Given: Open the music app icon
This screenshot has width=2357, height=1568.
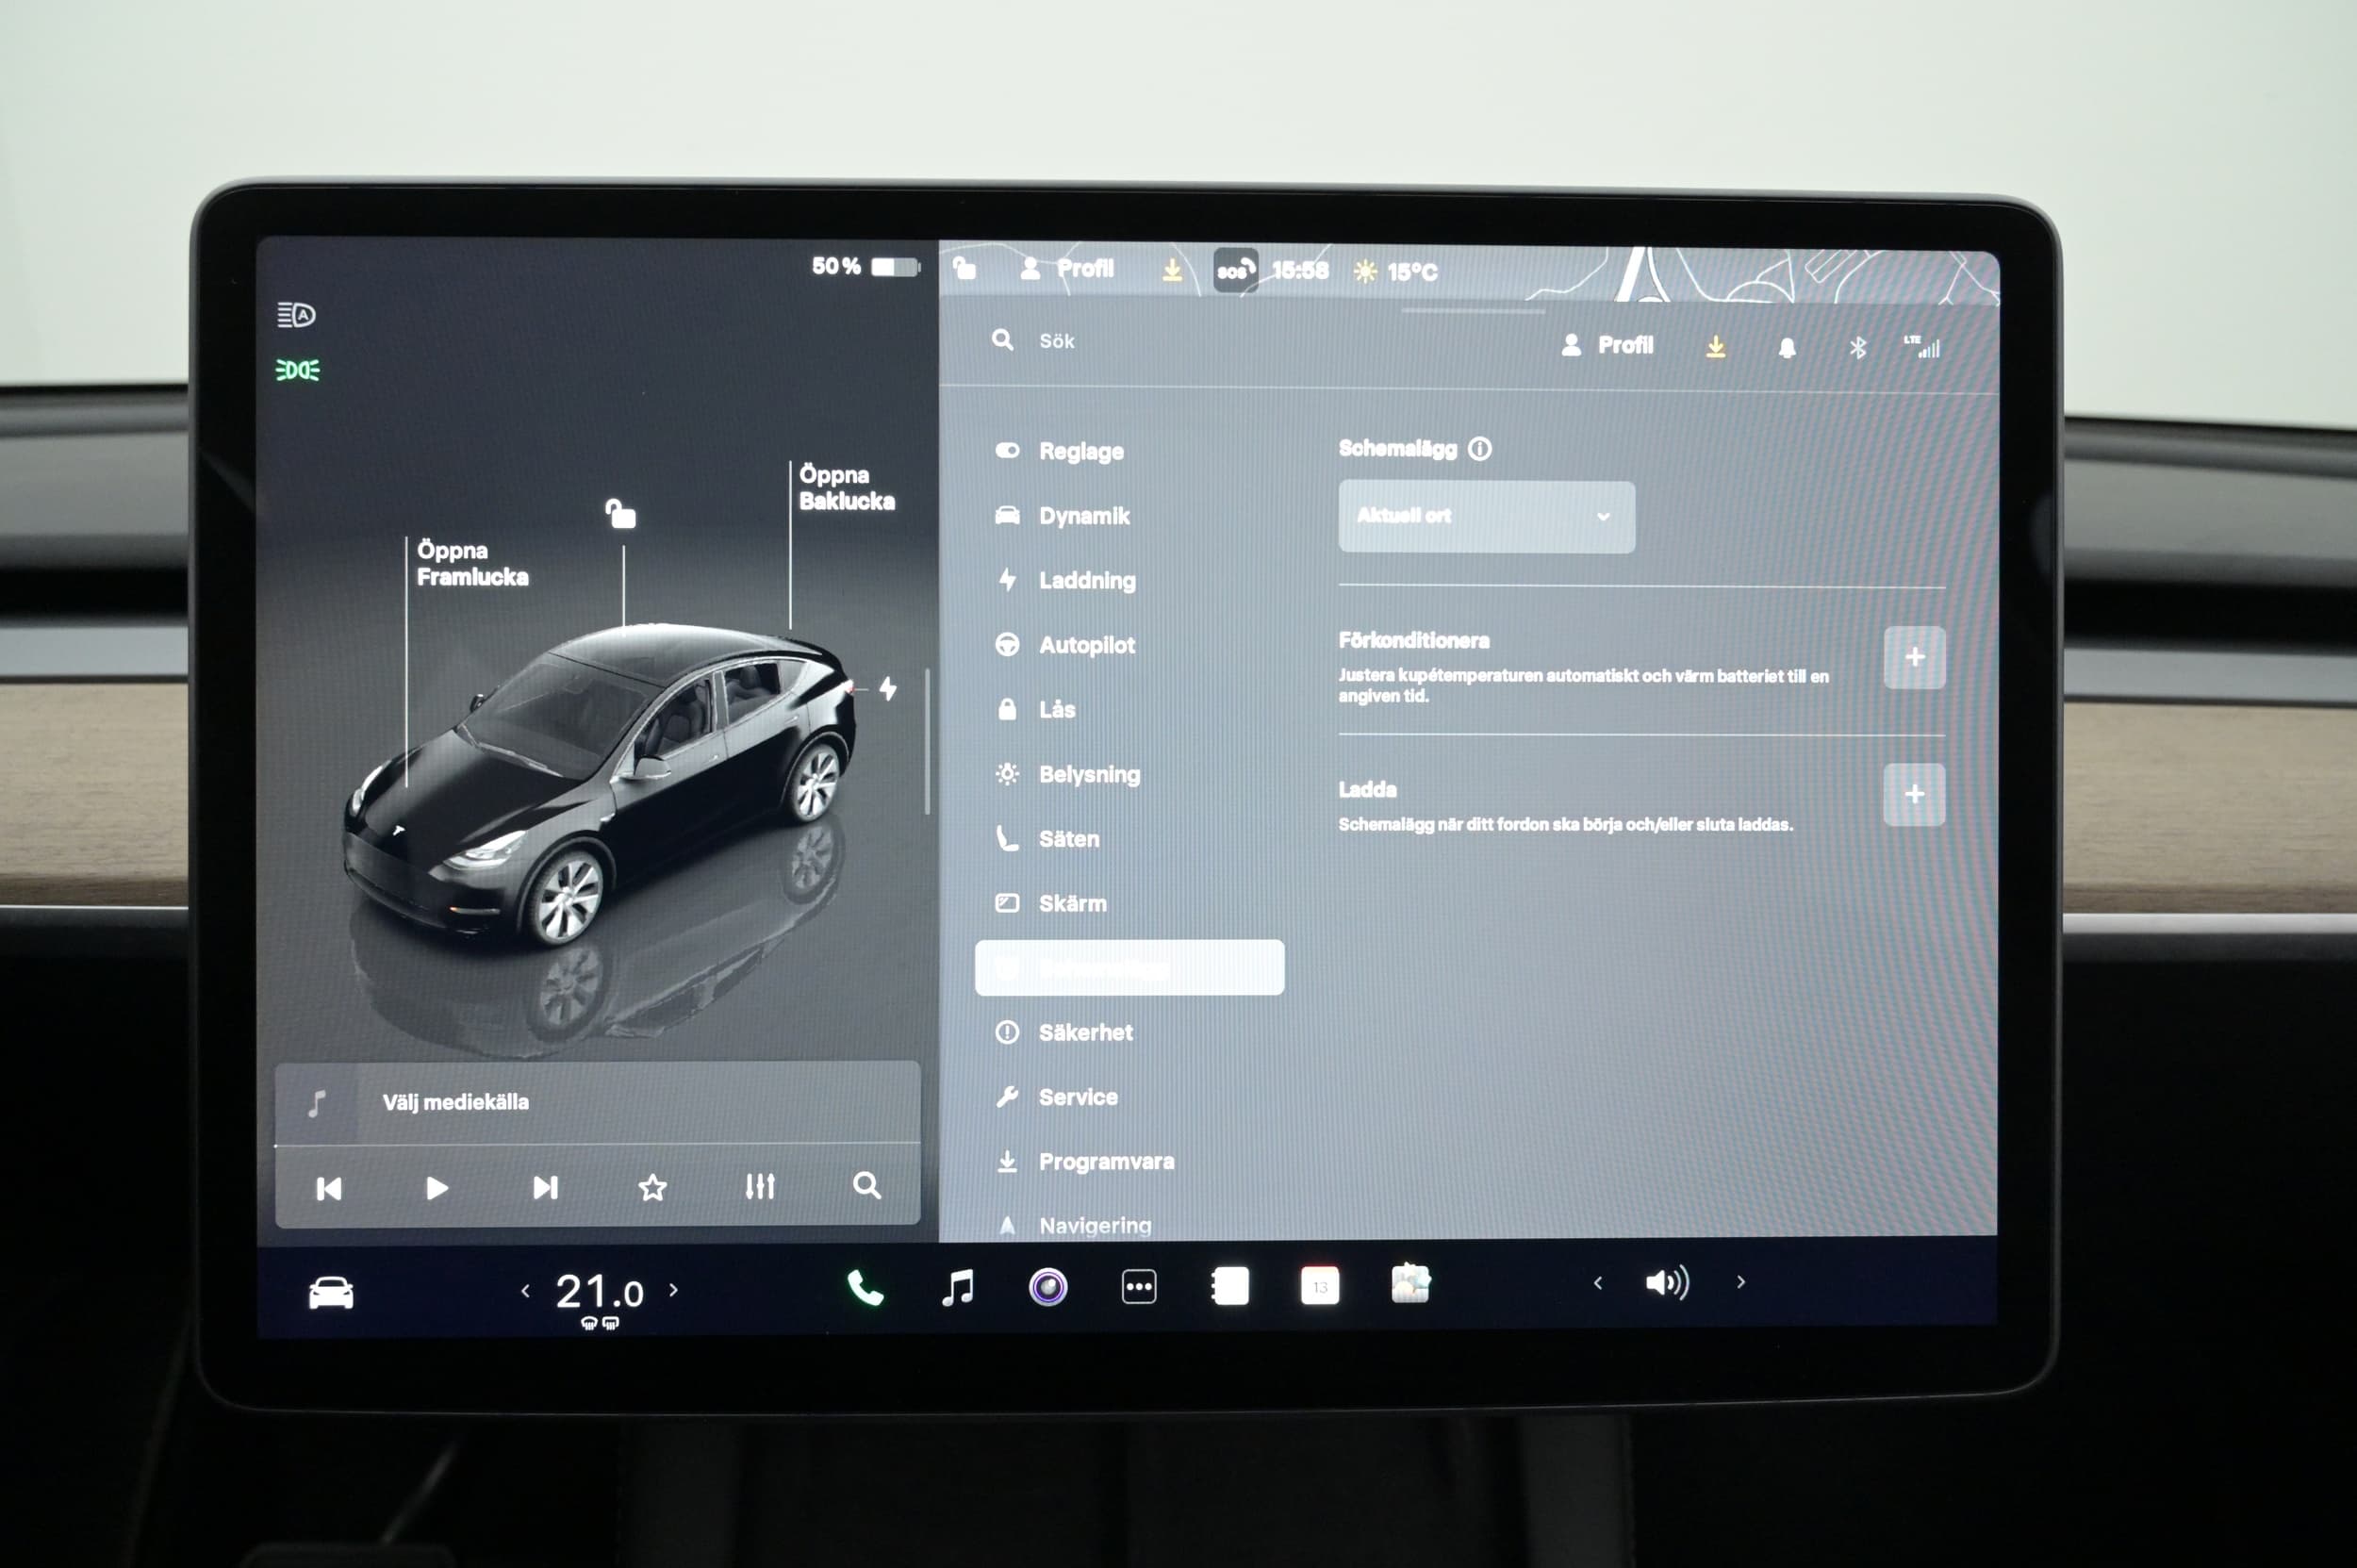Looking at the screenshot, I should coord(957,1287).
